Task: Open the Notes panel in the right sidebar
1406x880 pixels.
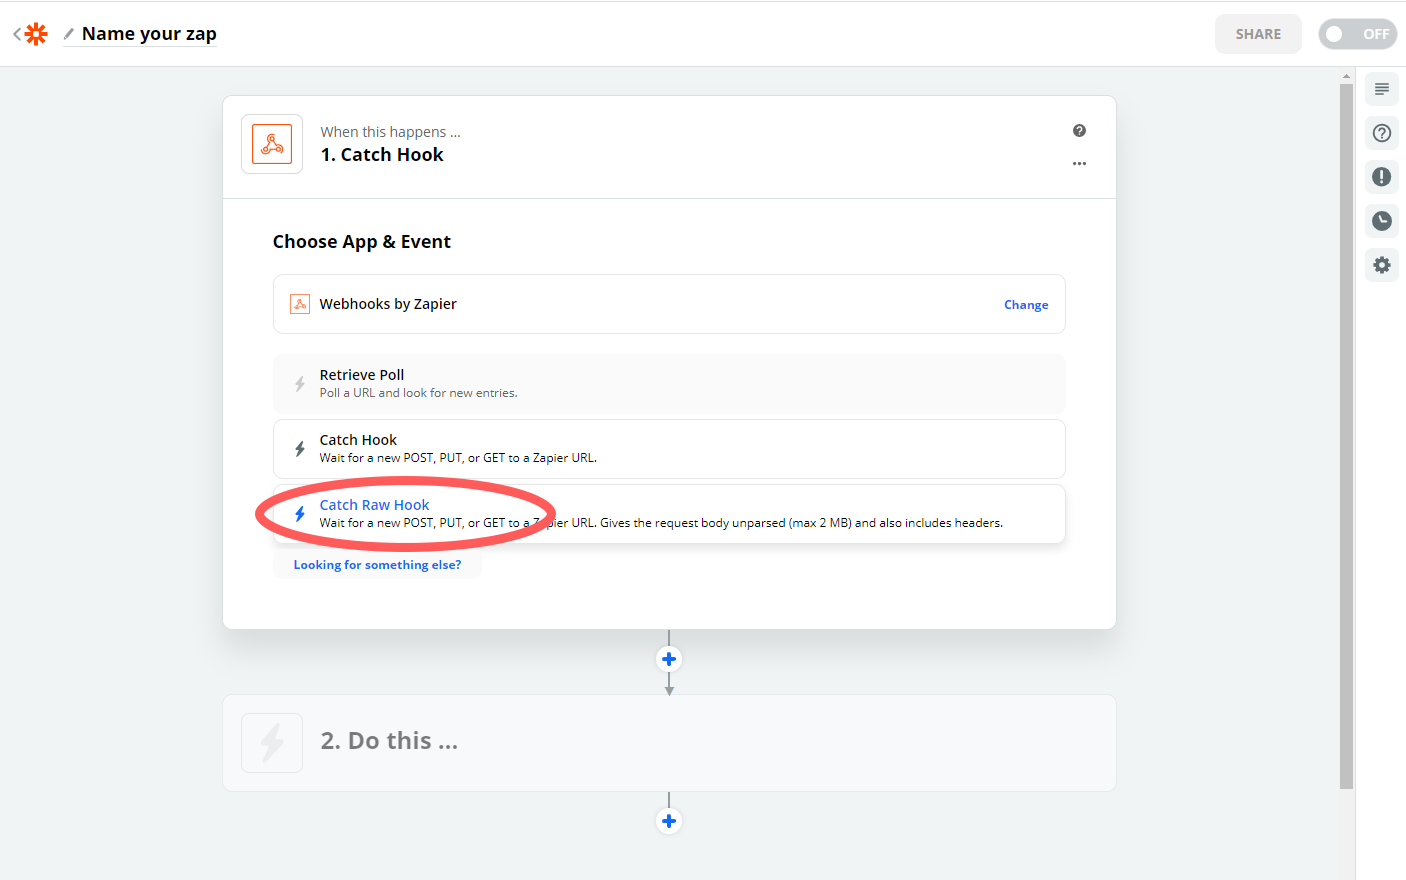Action: [x=1381, y=89]
